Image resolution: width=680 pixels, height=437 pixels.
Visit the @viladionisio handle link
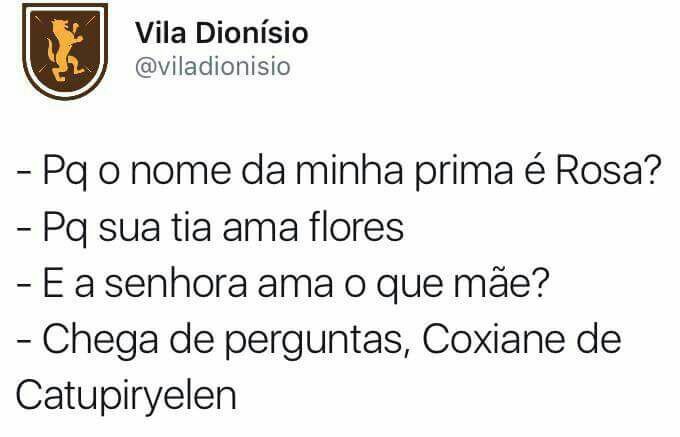click(212, 67)
